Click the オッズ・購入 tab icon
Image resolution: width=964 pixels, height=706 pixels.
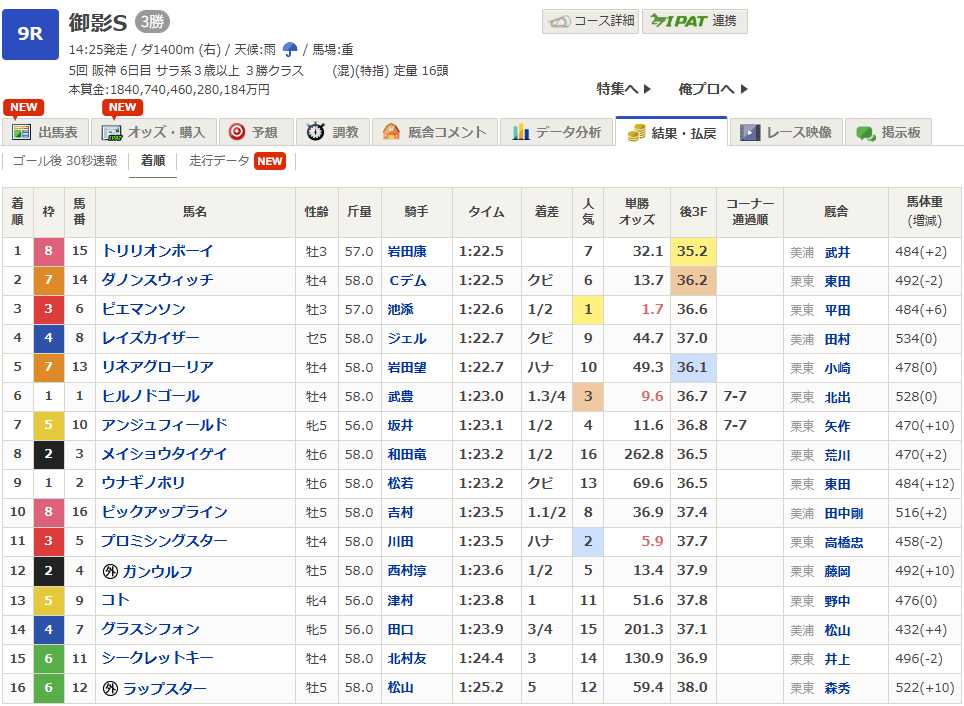112,132
